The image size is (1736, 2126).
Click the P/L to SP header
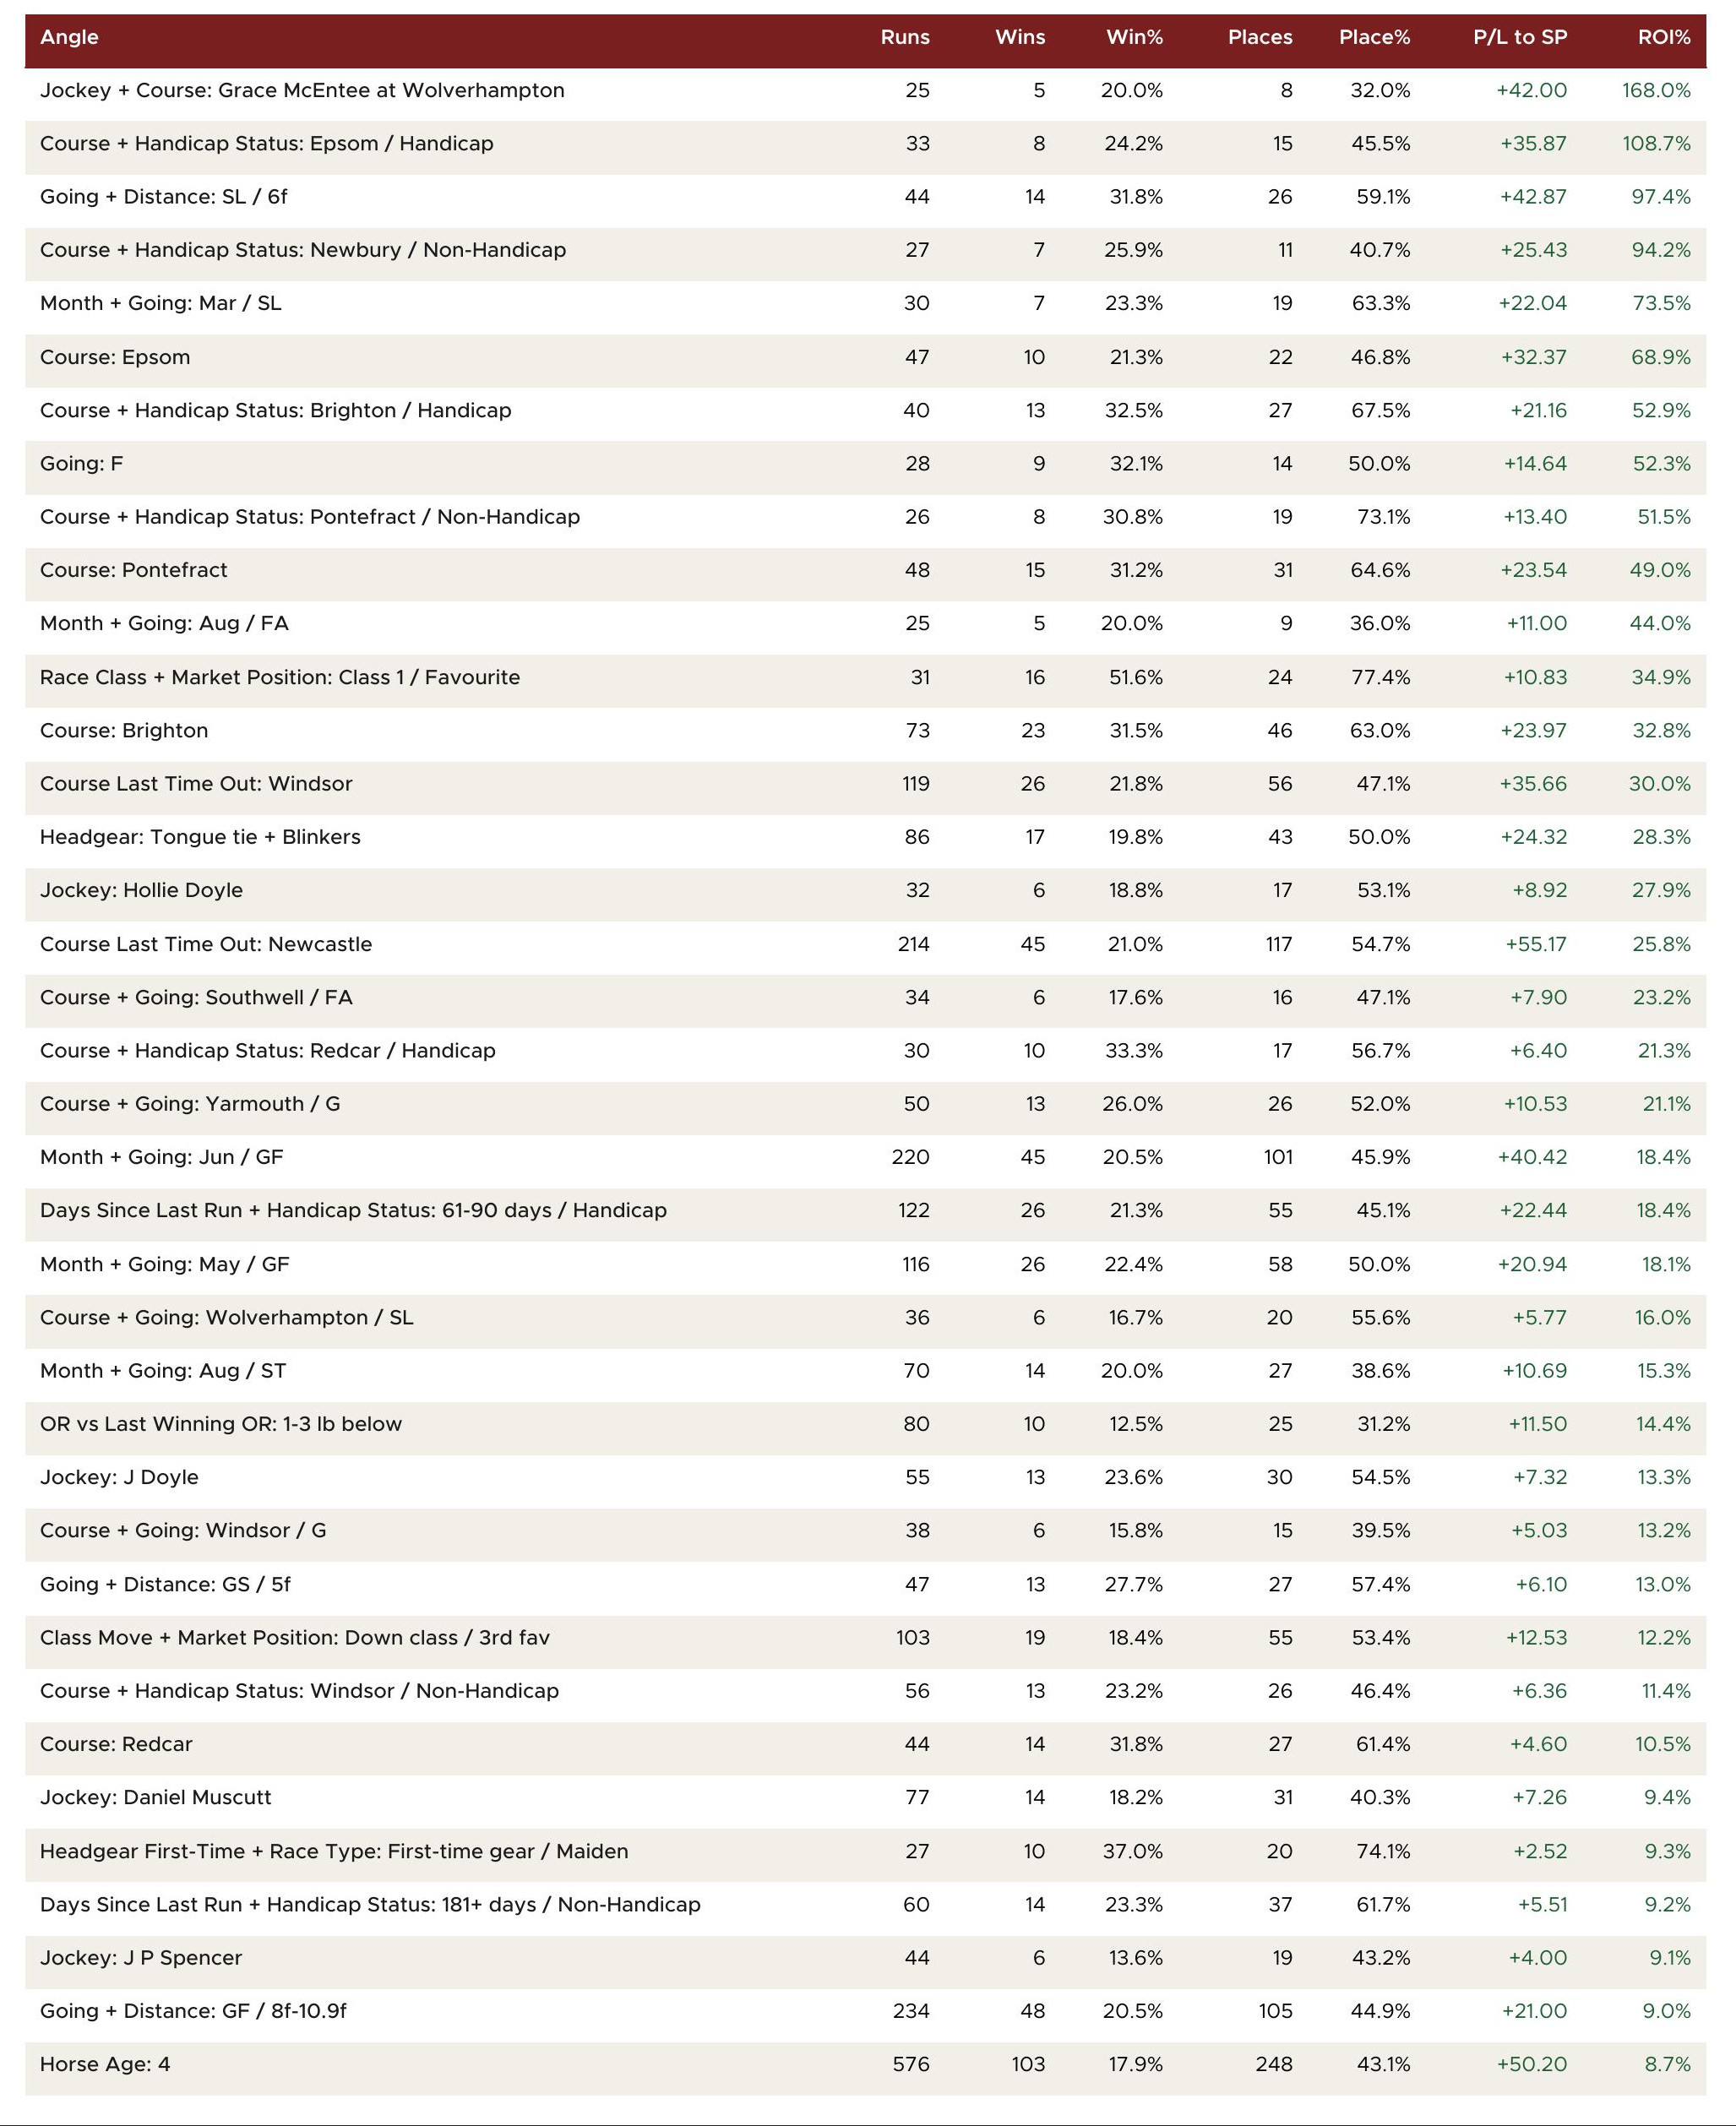1520,37
